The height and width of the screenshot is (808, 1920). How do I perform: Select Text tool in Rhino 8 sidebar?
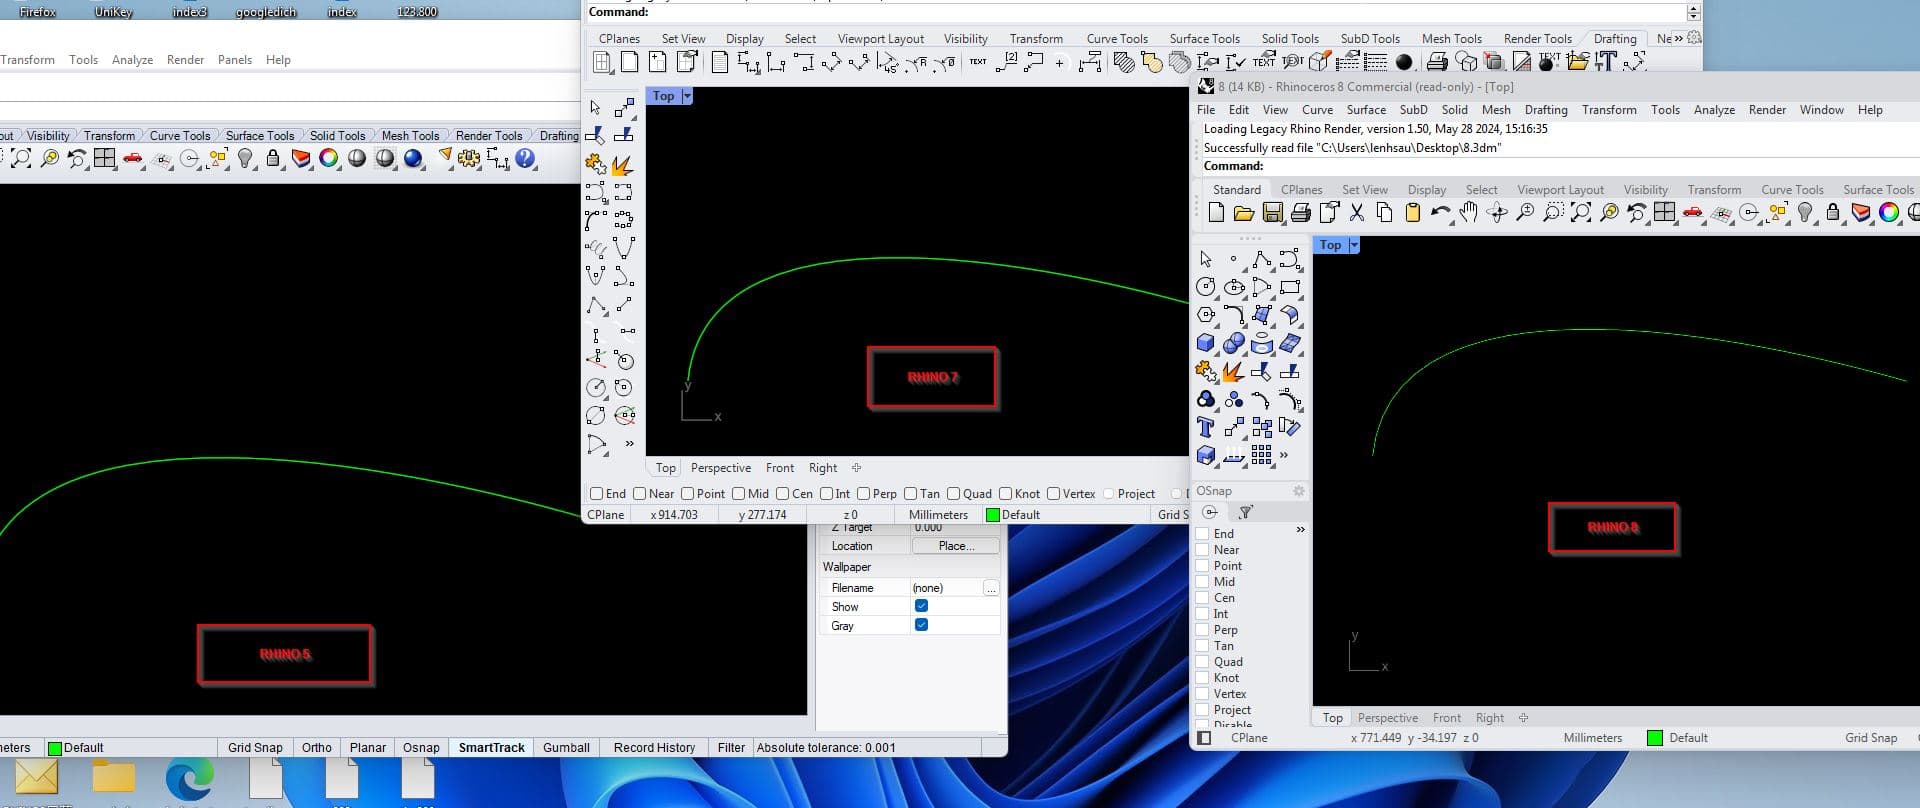click(1206, 428)
